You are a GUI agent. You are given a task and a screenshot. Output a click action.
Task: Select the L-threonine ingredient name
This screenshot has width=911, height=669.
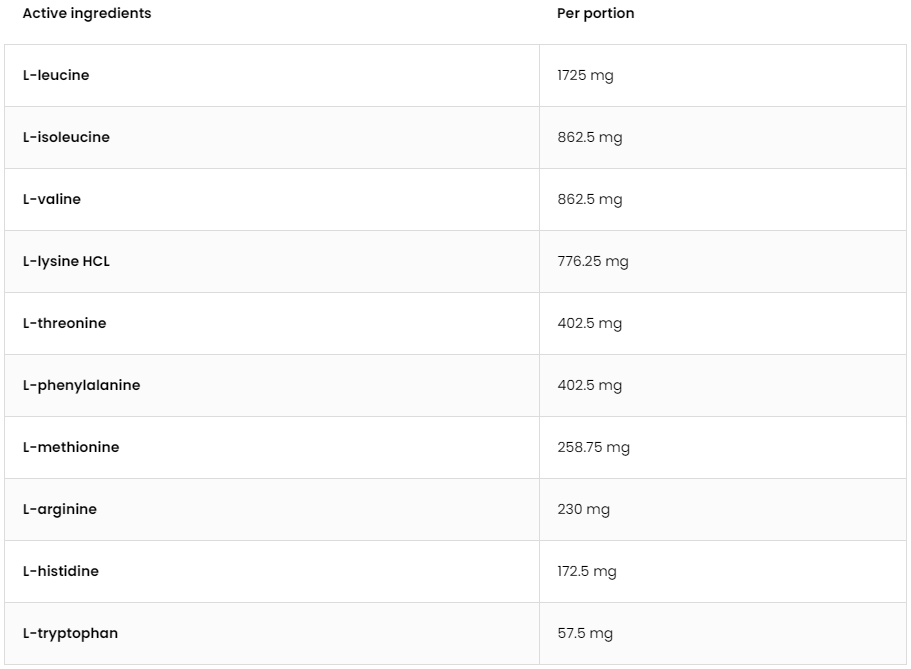pyautogui.click(x=64, y=324)
